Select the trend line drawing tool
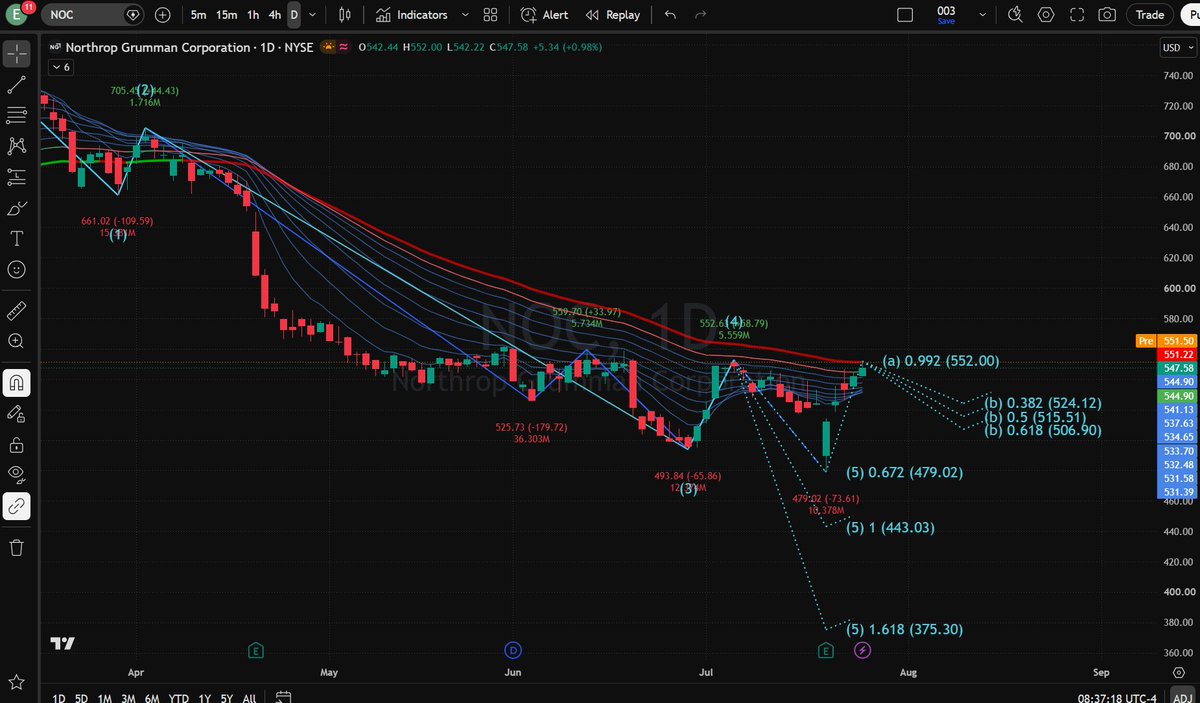 16,86
